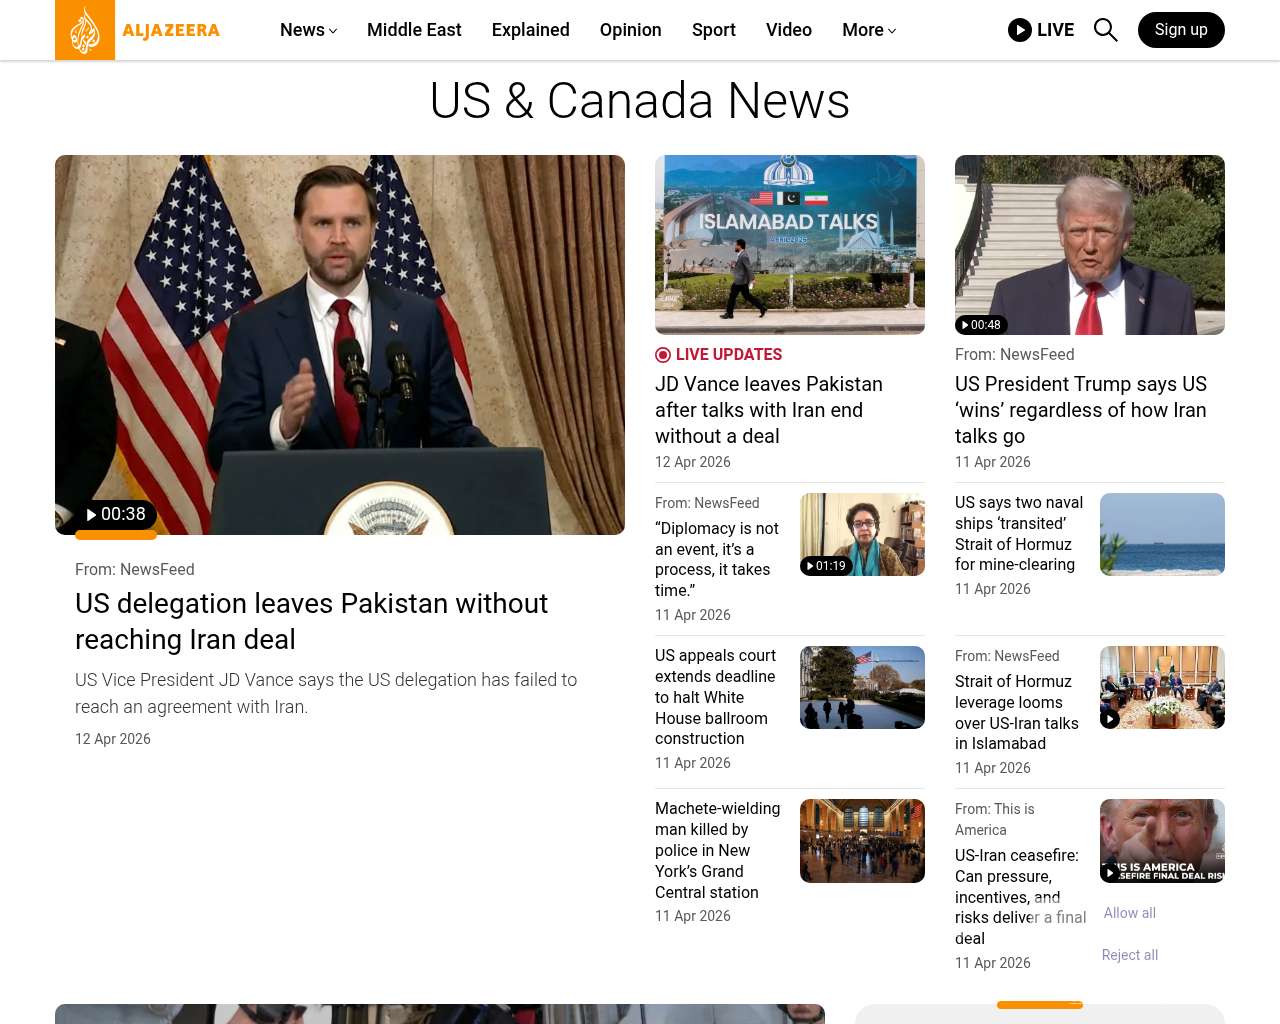Open the Sport menu item

[x=713, y=30]
